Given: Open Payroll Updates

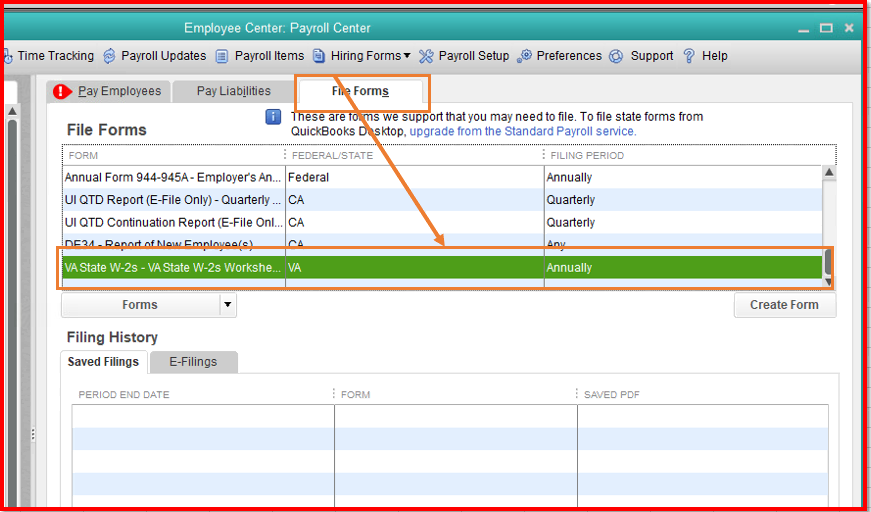Looking at the screenshot, I should coord(163,56).
